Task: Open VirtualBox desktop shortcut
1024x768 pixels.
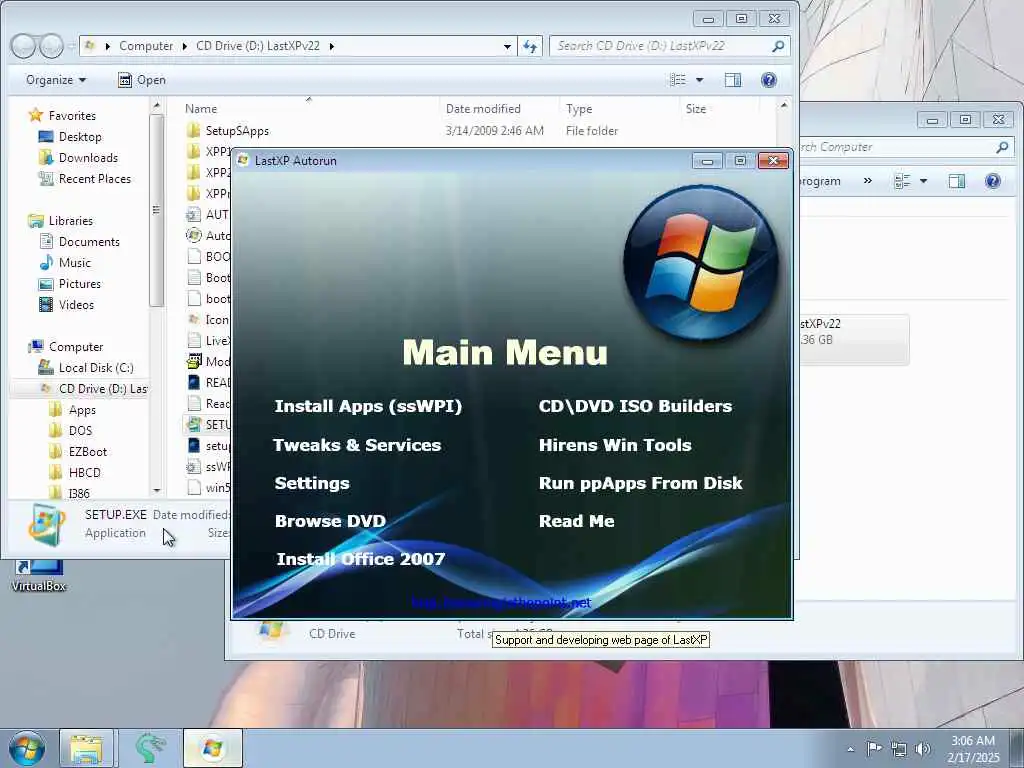Action: tap(39, 575)
